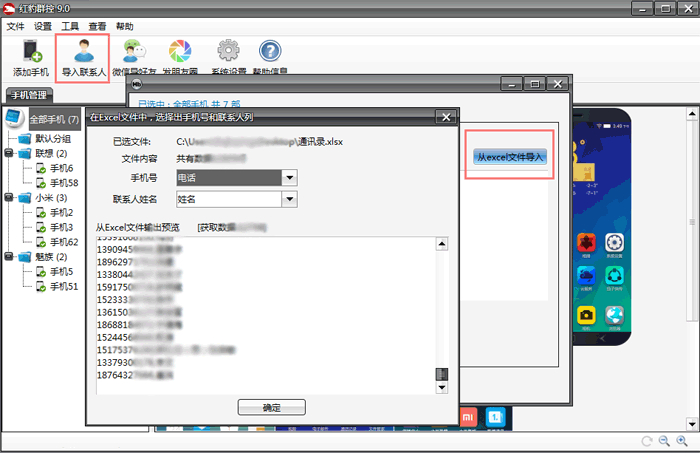
Task: Close the Excel column selection dialog
Action: click(x=446, y=117)
